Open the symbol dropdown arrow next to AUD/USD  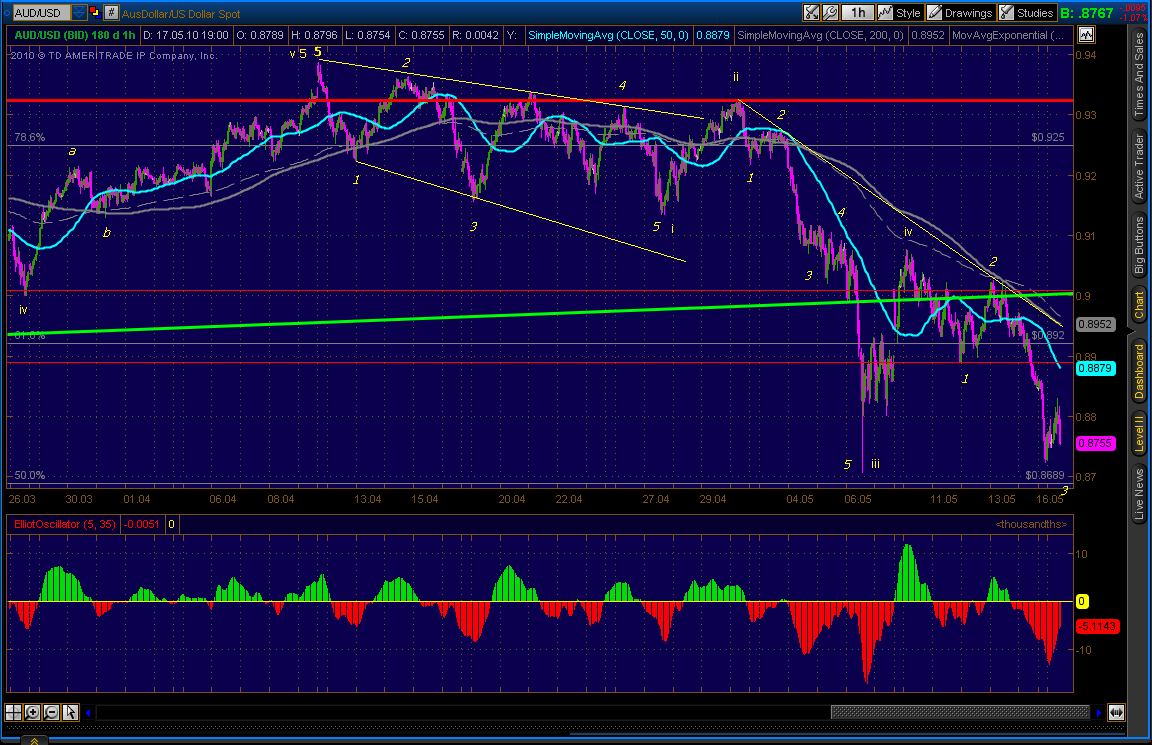coord(79,13)
